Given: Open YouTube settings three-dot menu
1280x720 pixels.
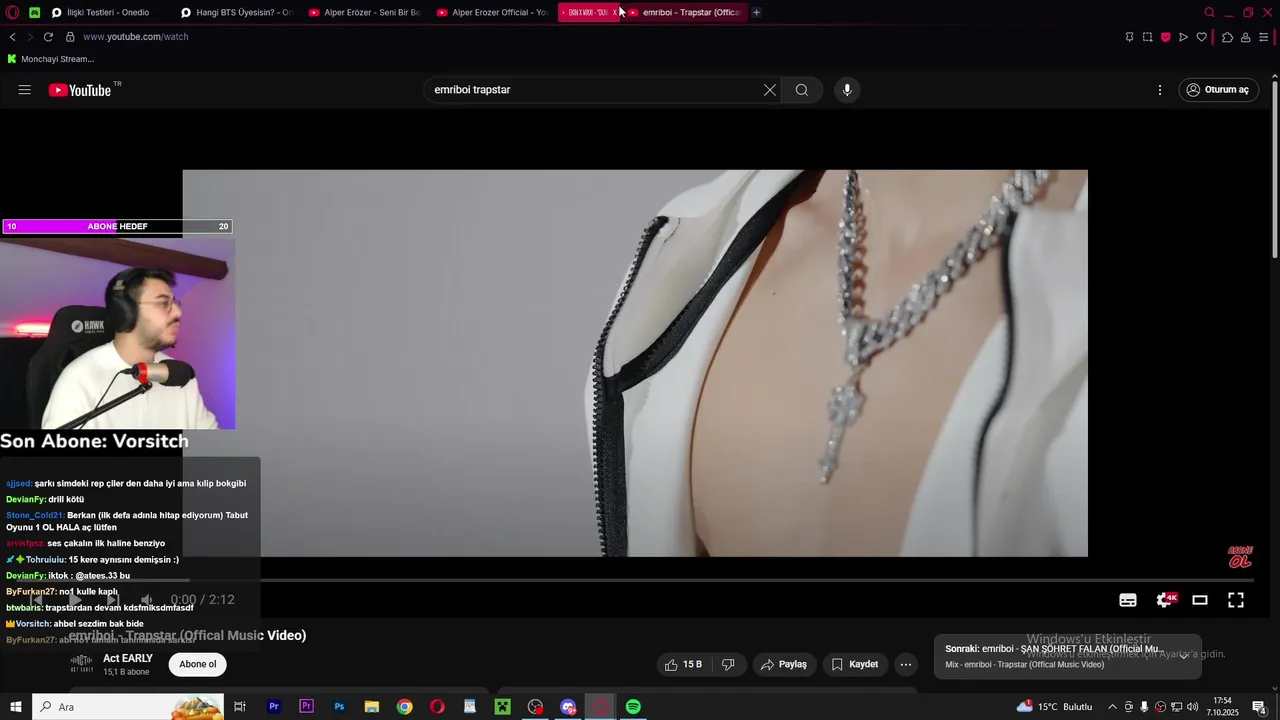Looking at the screenshot, I should [x=1160, y=90].
